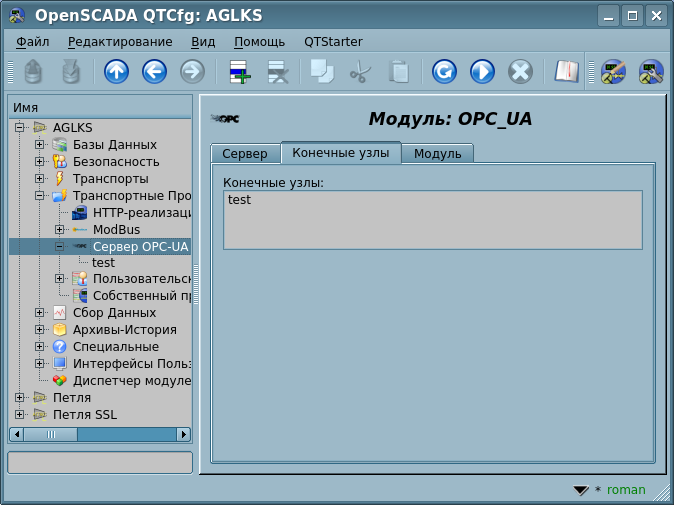Select the test node in tree
The width and height of the screenshot is (674, 505).
tap(103, 263)
